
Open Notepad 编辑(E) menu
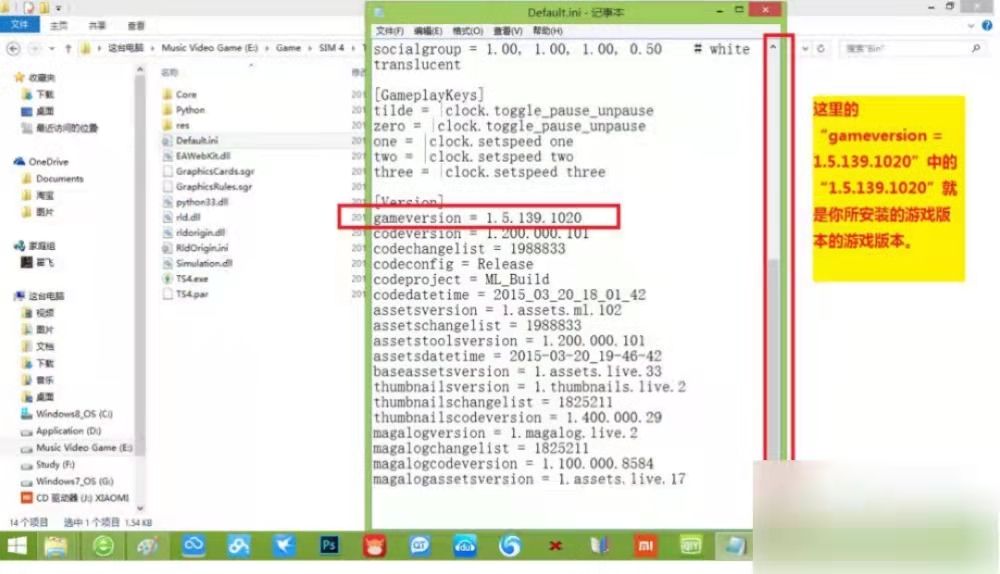click(428, 31)
